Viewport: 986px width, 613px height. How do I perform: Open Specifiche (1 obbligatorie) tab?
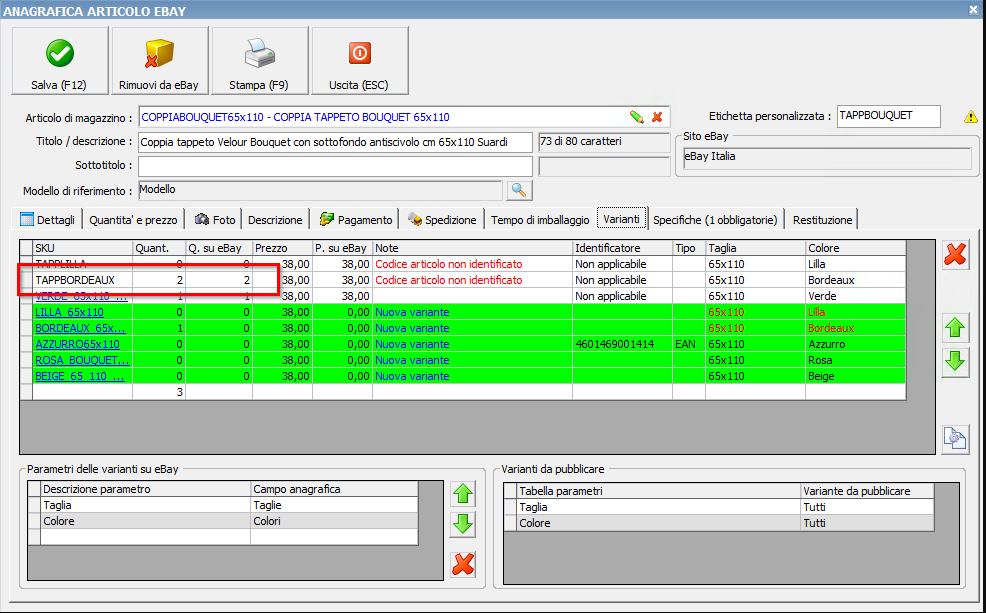click(716, 220)
